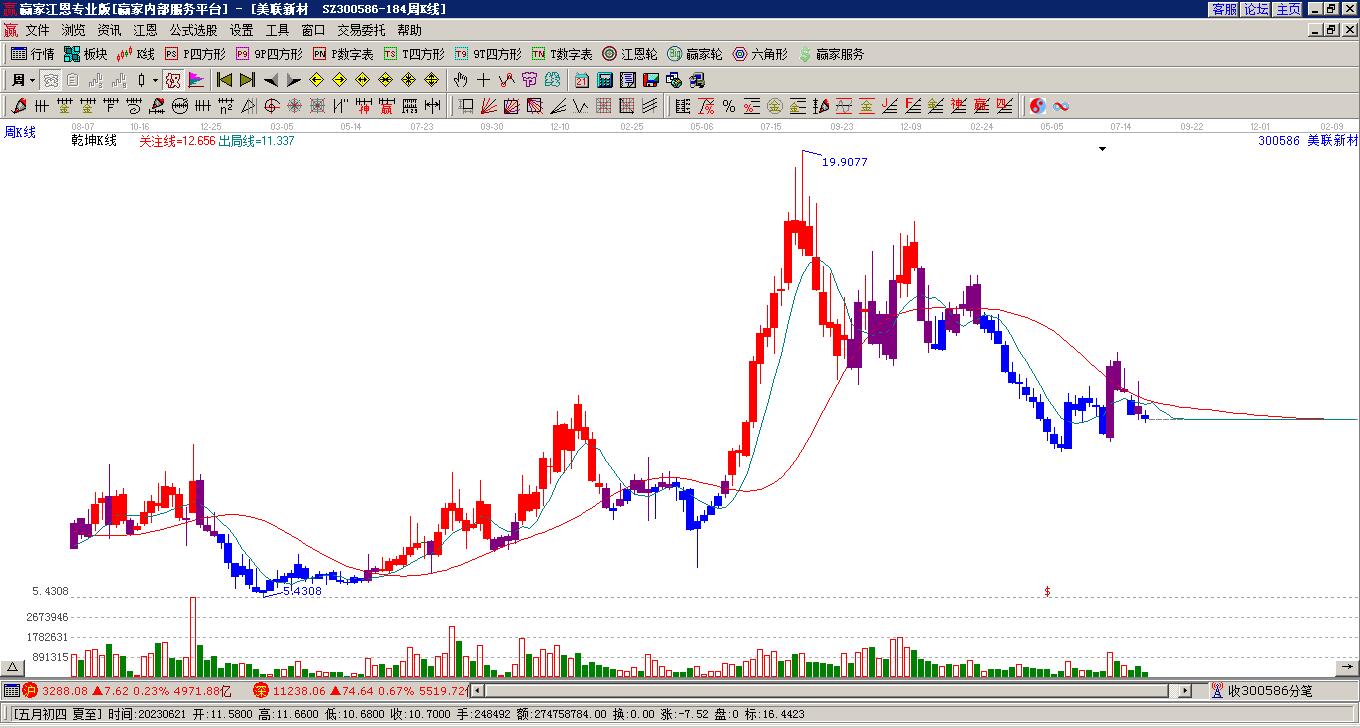The width and height of the screenshot is (1360, 728).
Task: Click the 客服 link in title bar
Action: click(x=1225, y=9)
